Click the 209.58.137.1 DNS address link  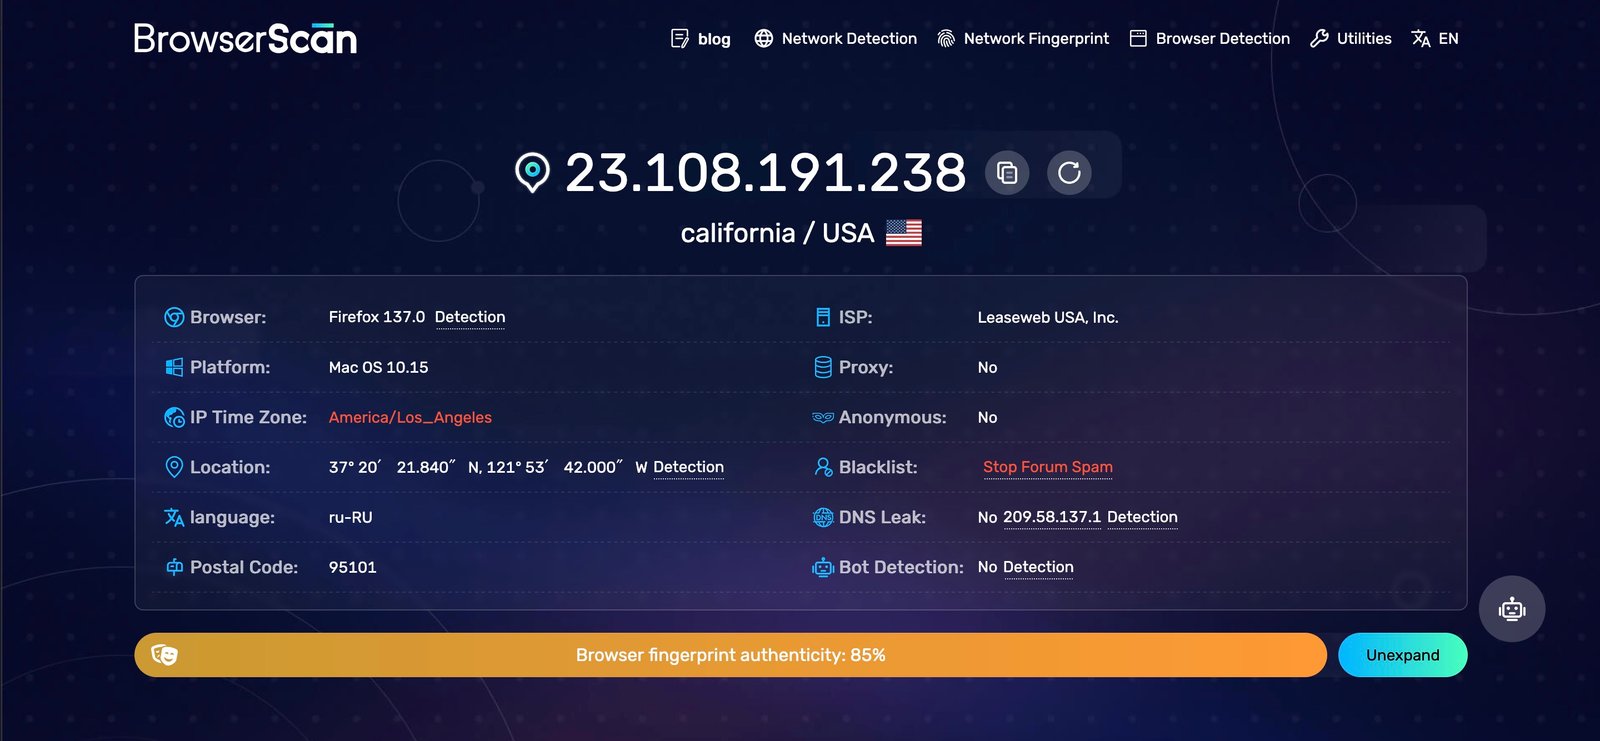[x=1052, y=517]
